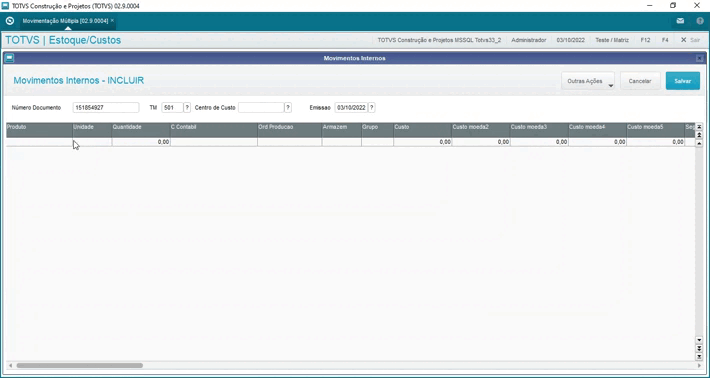The height and width of the screenshot is (378, 710).
Task: Click horizontal scrollbar left arrow
Action: [10, 365]
